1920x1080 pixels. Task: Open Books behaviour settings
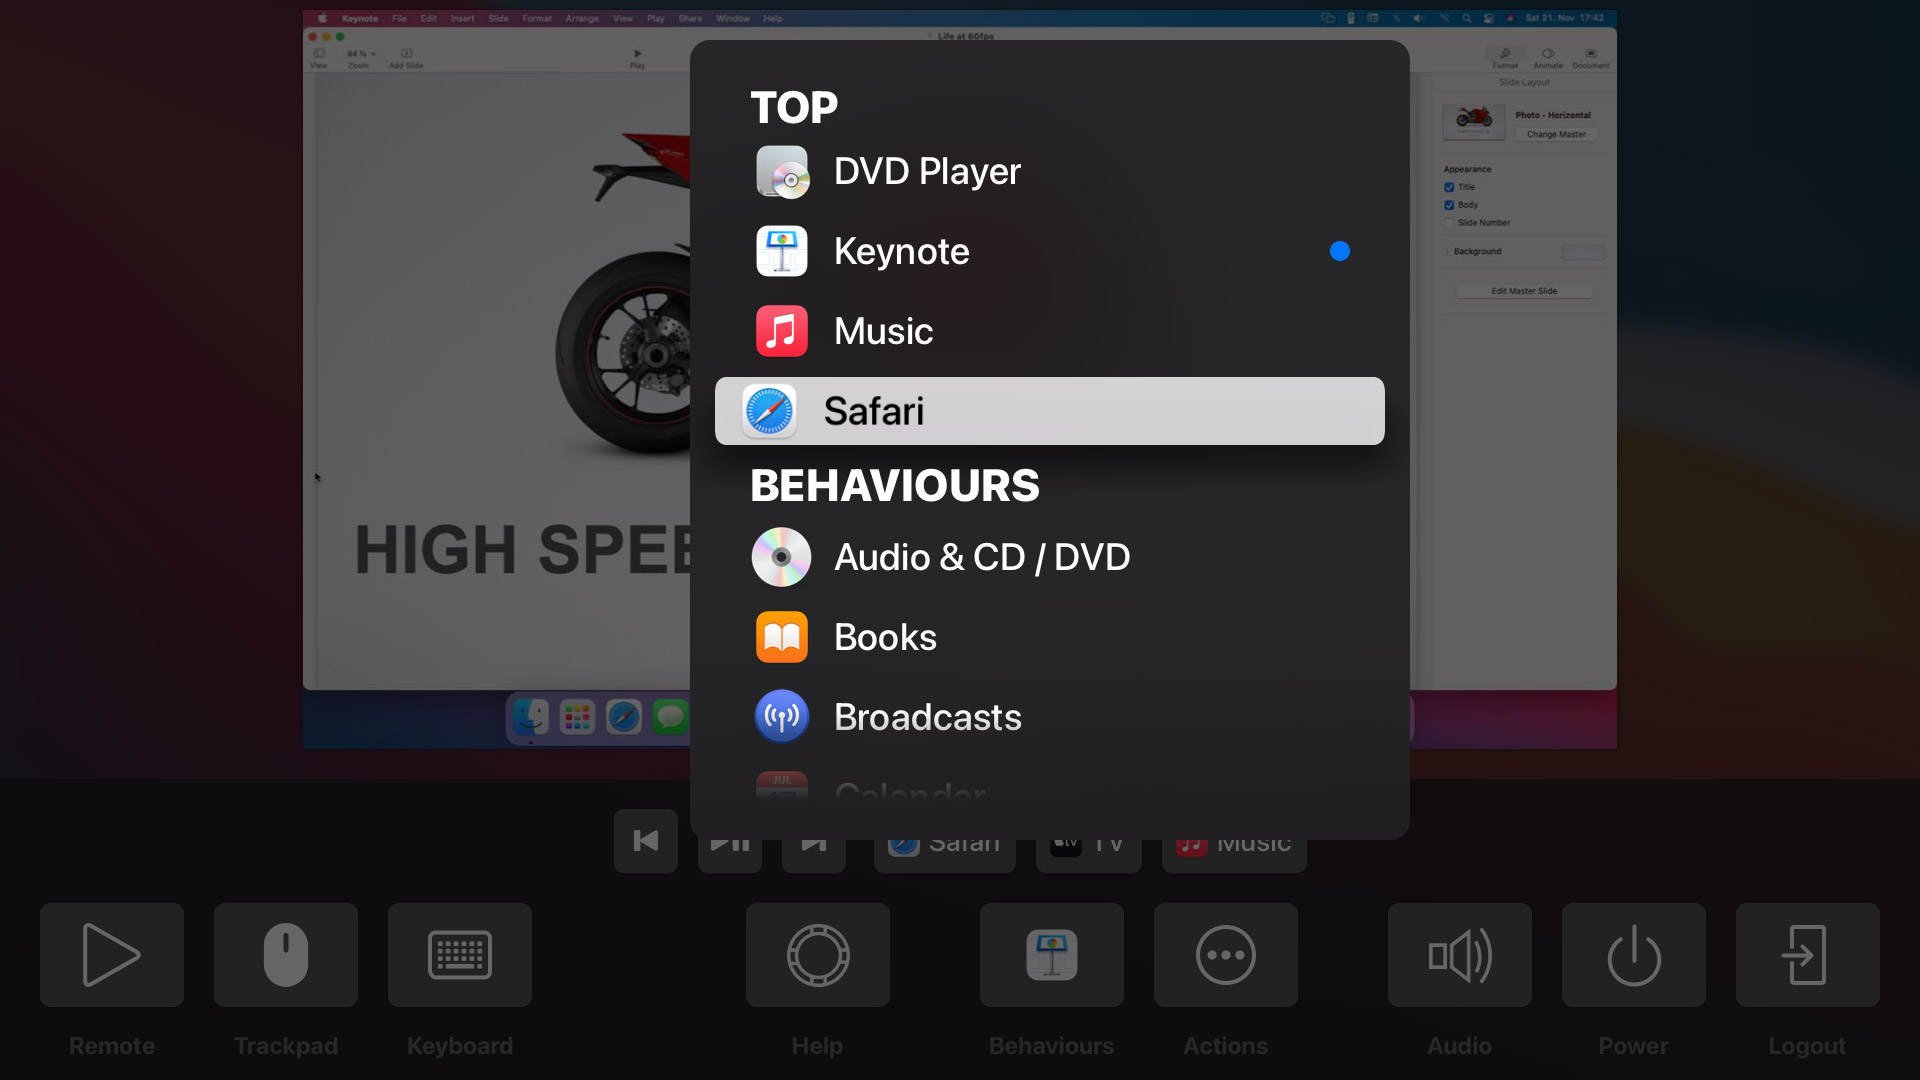pyautogui.click(x=884, y=636)
